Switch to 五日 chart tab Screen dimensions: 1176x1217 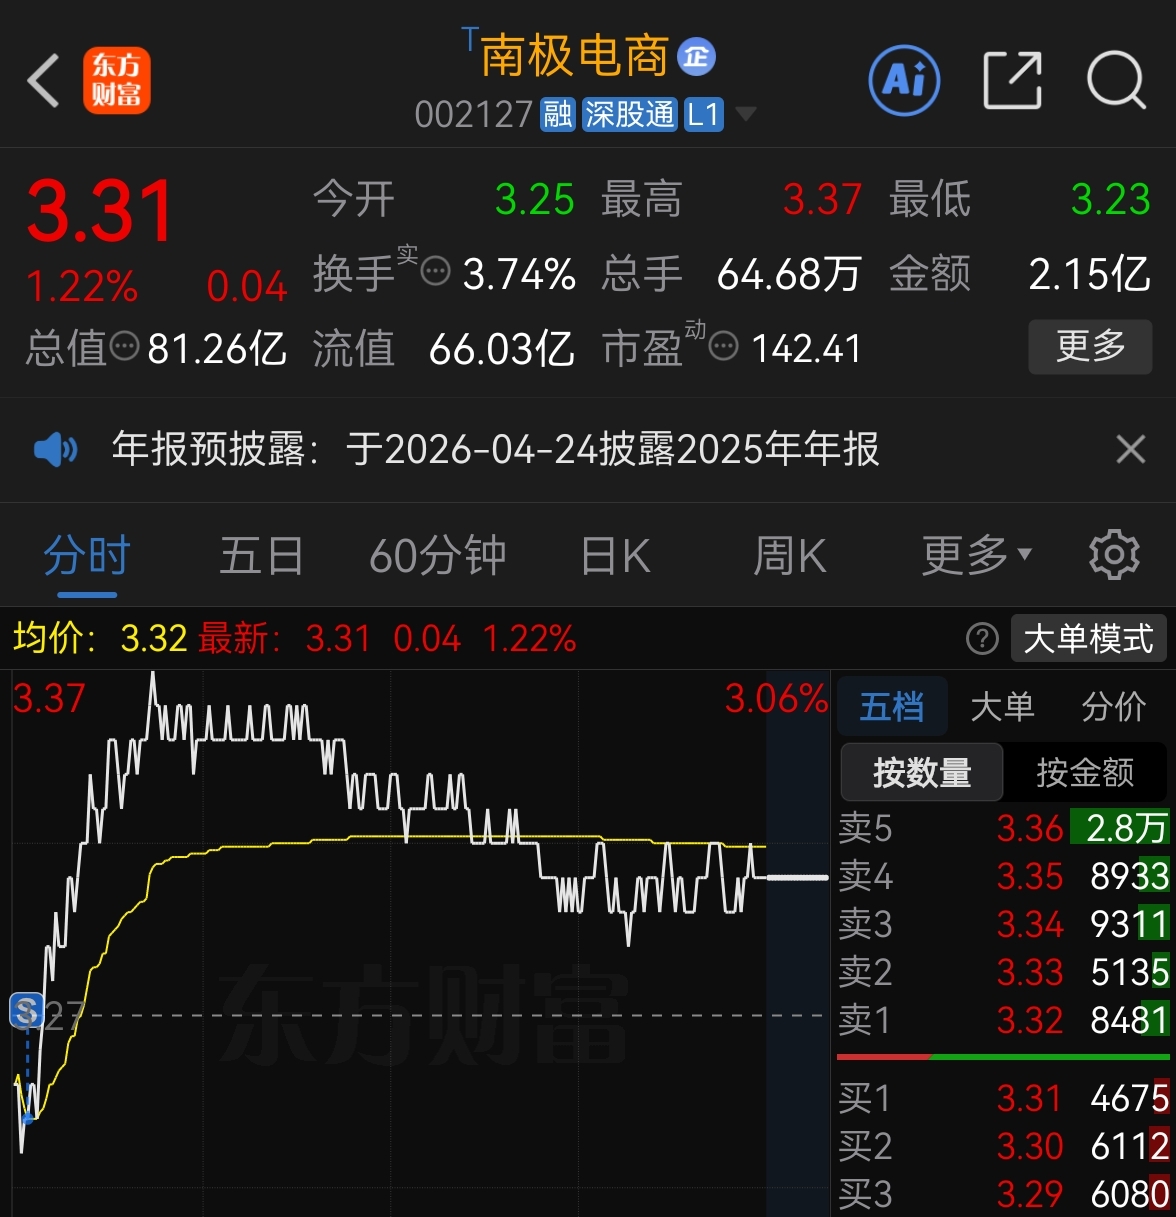tap(261, 556)
